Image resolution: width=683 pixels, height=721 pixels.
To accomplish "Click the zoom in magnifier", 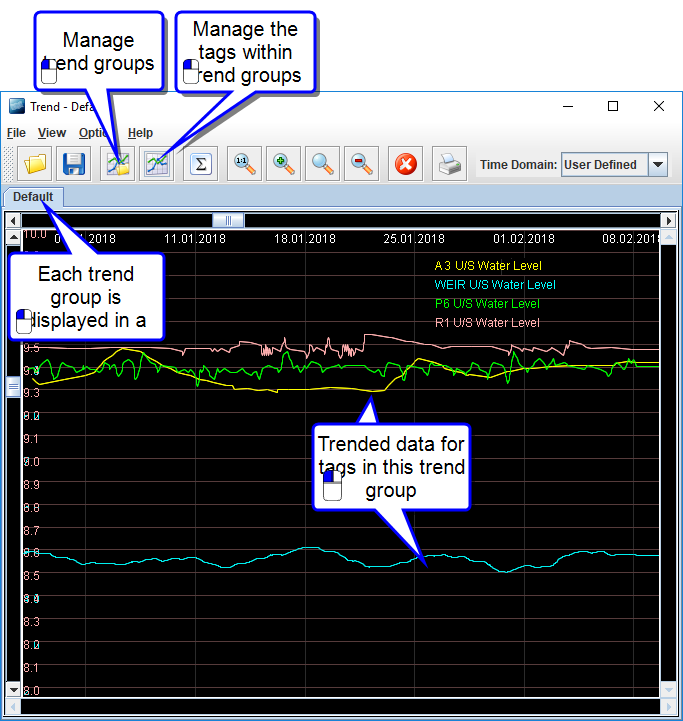I will coord(284,164).
